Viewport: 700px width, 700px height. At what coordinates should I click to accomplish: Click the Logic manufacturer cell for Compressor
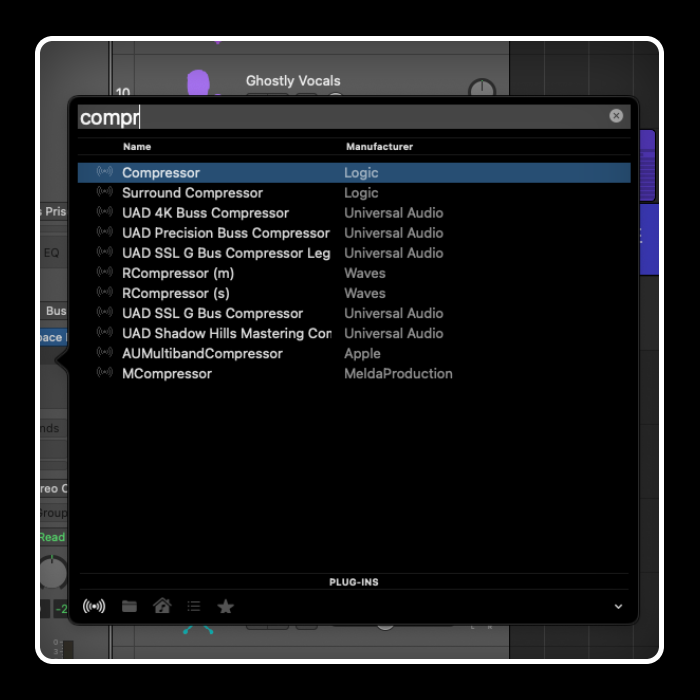point(361,173)
